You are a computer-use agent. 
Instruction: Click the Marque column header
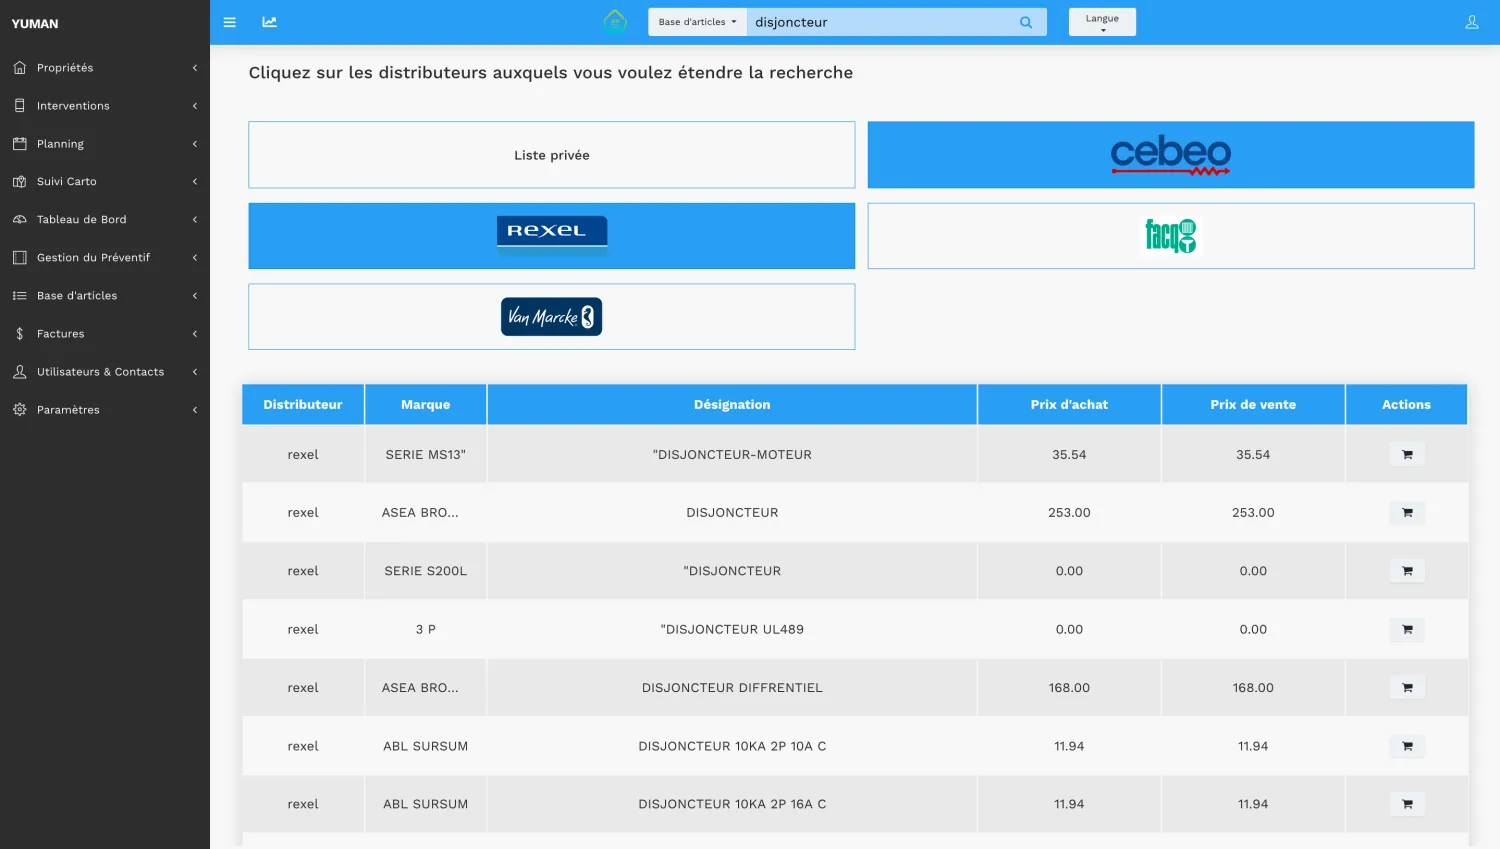tap(426, 405)
